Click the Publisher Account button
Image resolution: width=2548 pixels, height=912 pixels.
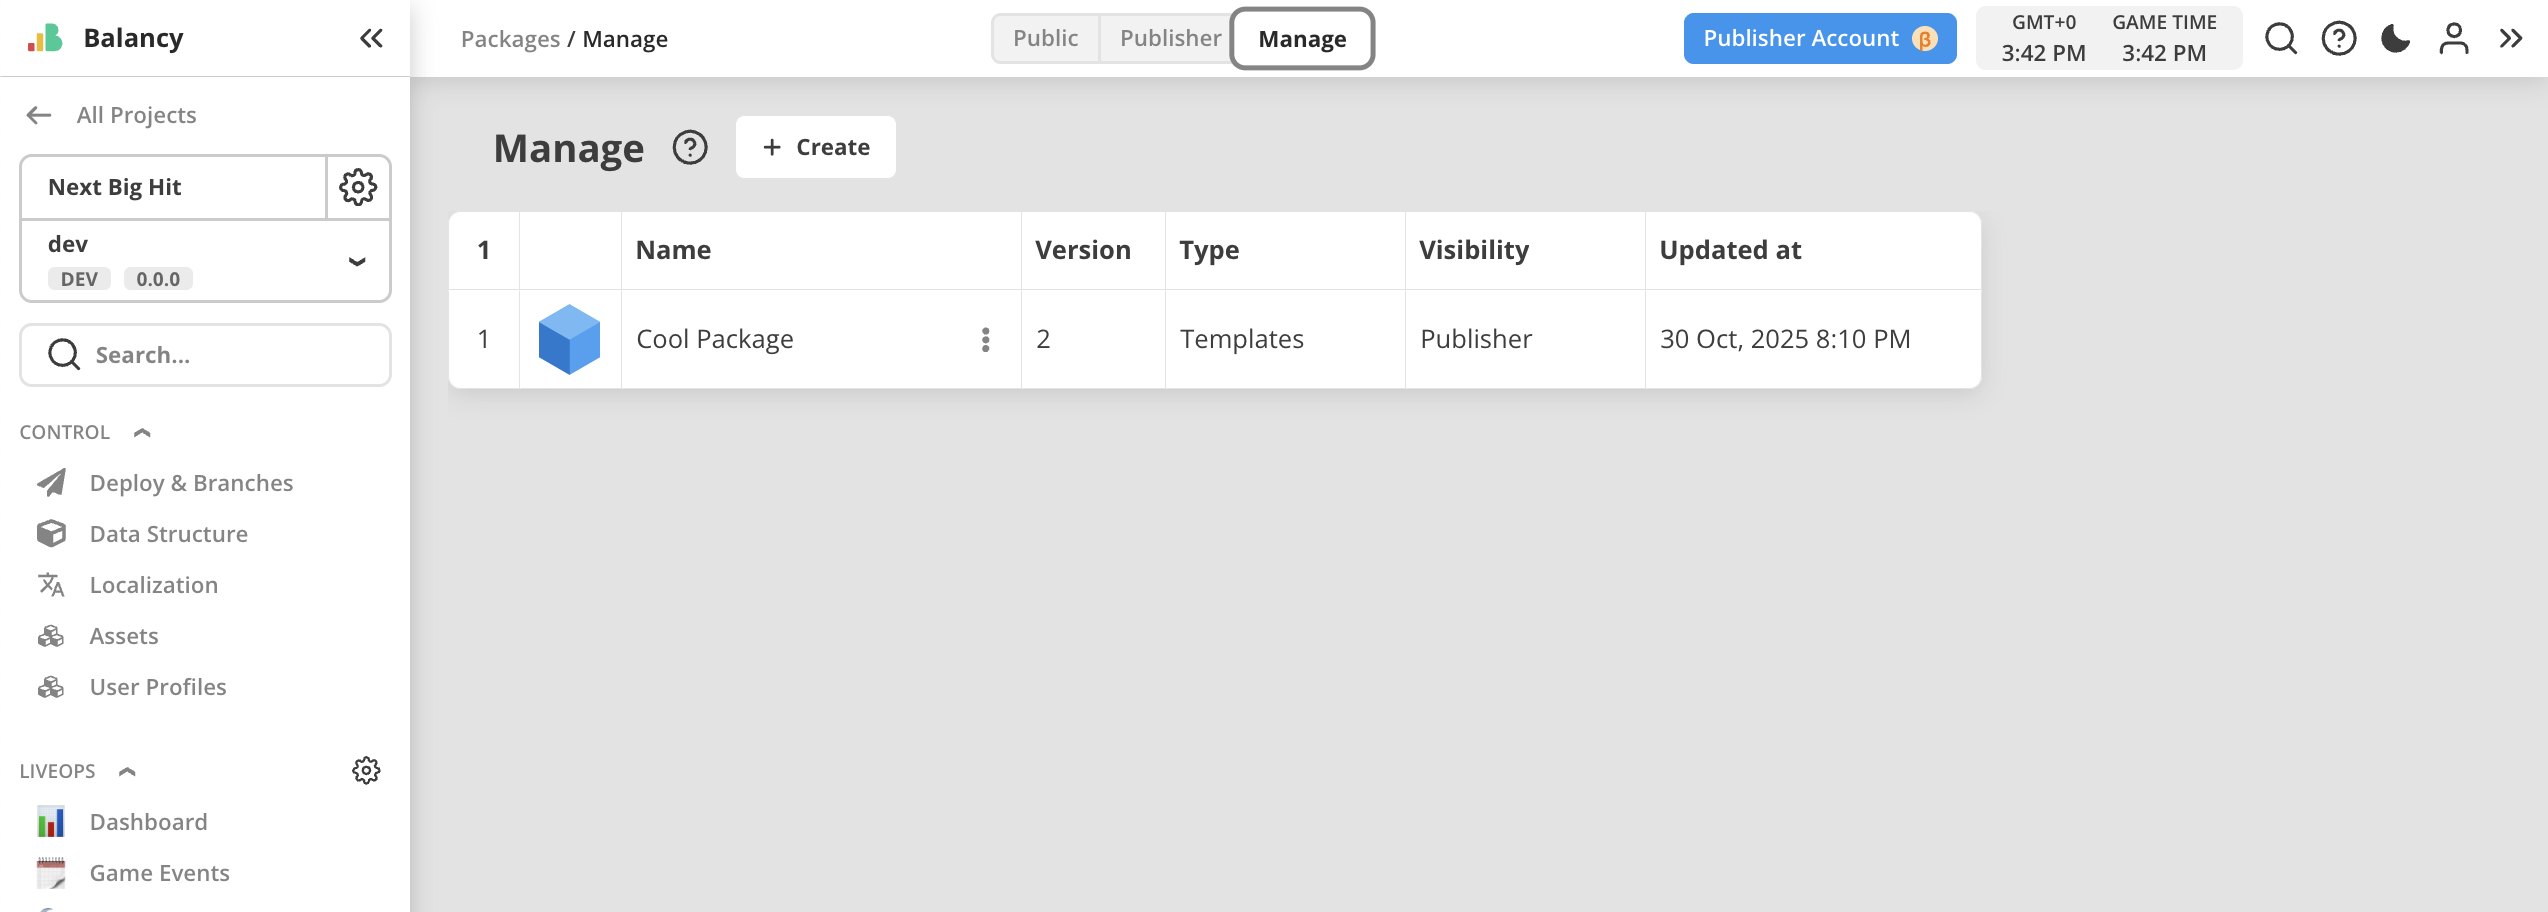1819,38
